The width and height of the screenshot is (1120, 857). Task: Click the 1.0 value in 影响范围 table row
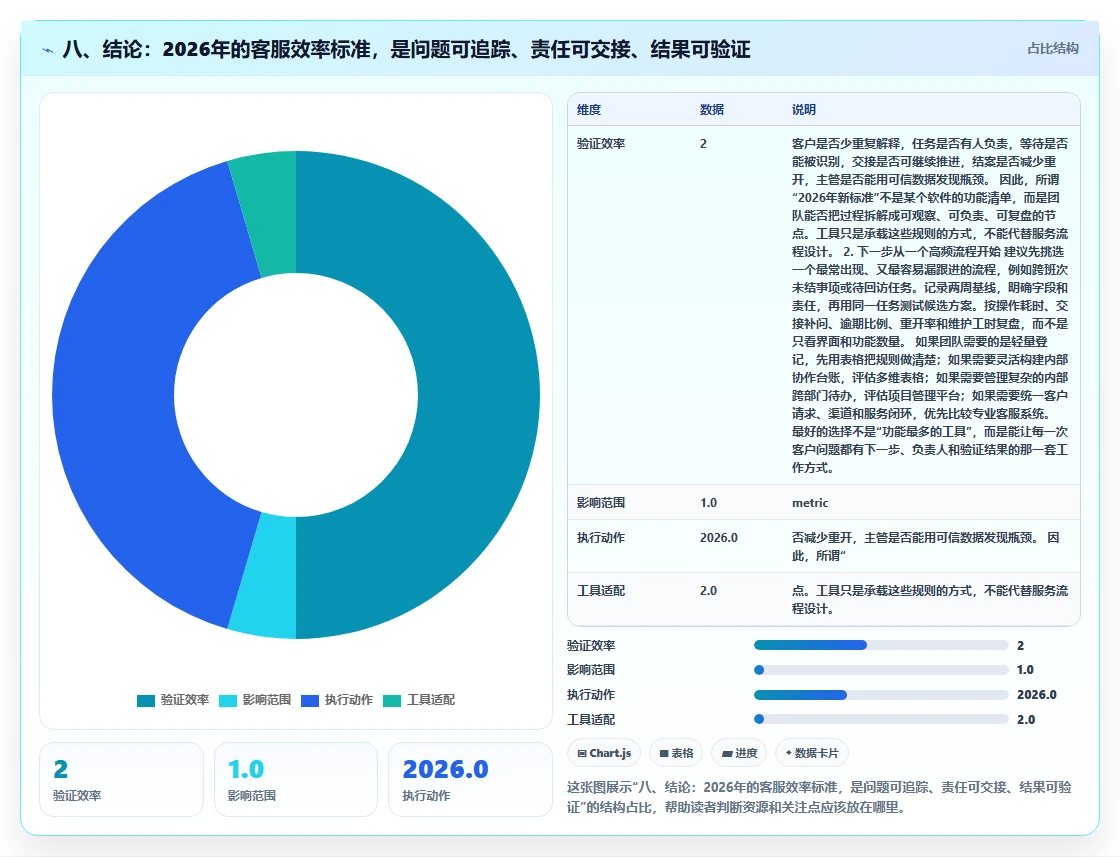click(708, 503)
